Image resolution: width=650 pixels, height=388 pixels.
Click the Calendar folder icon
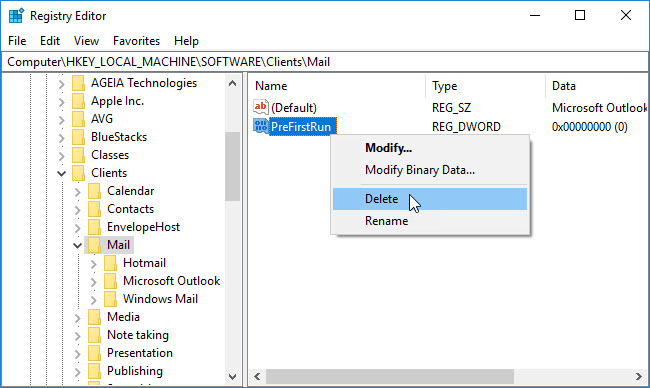(95, 191)
